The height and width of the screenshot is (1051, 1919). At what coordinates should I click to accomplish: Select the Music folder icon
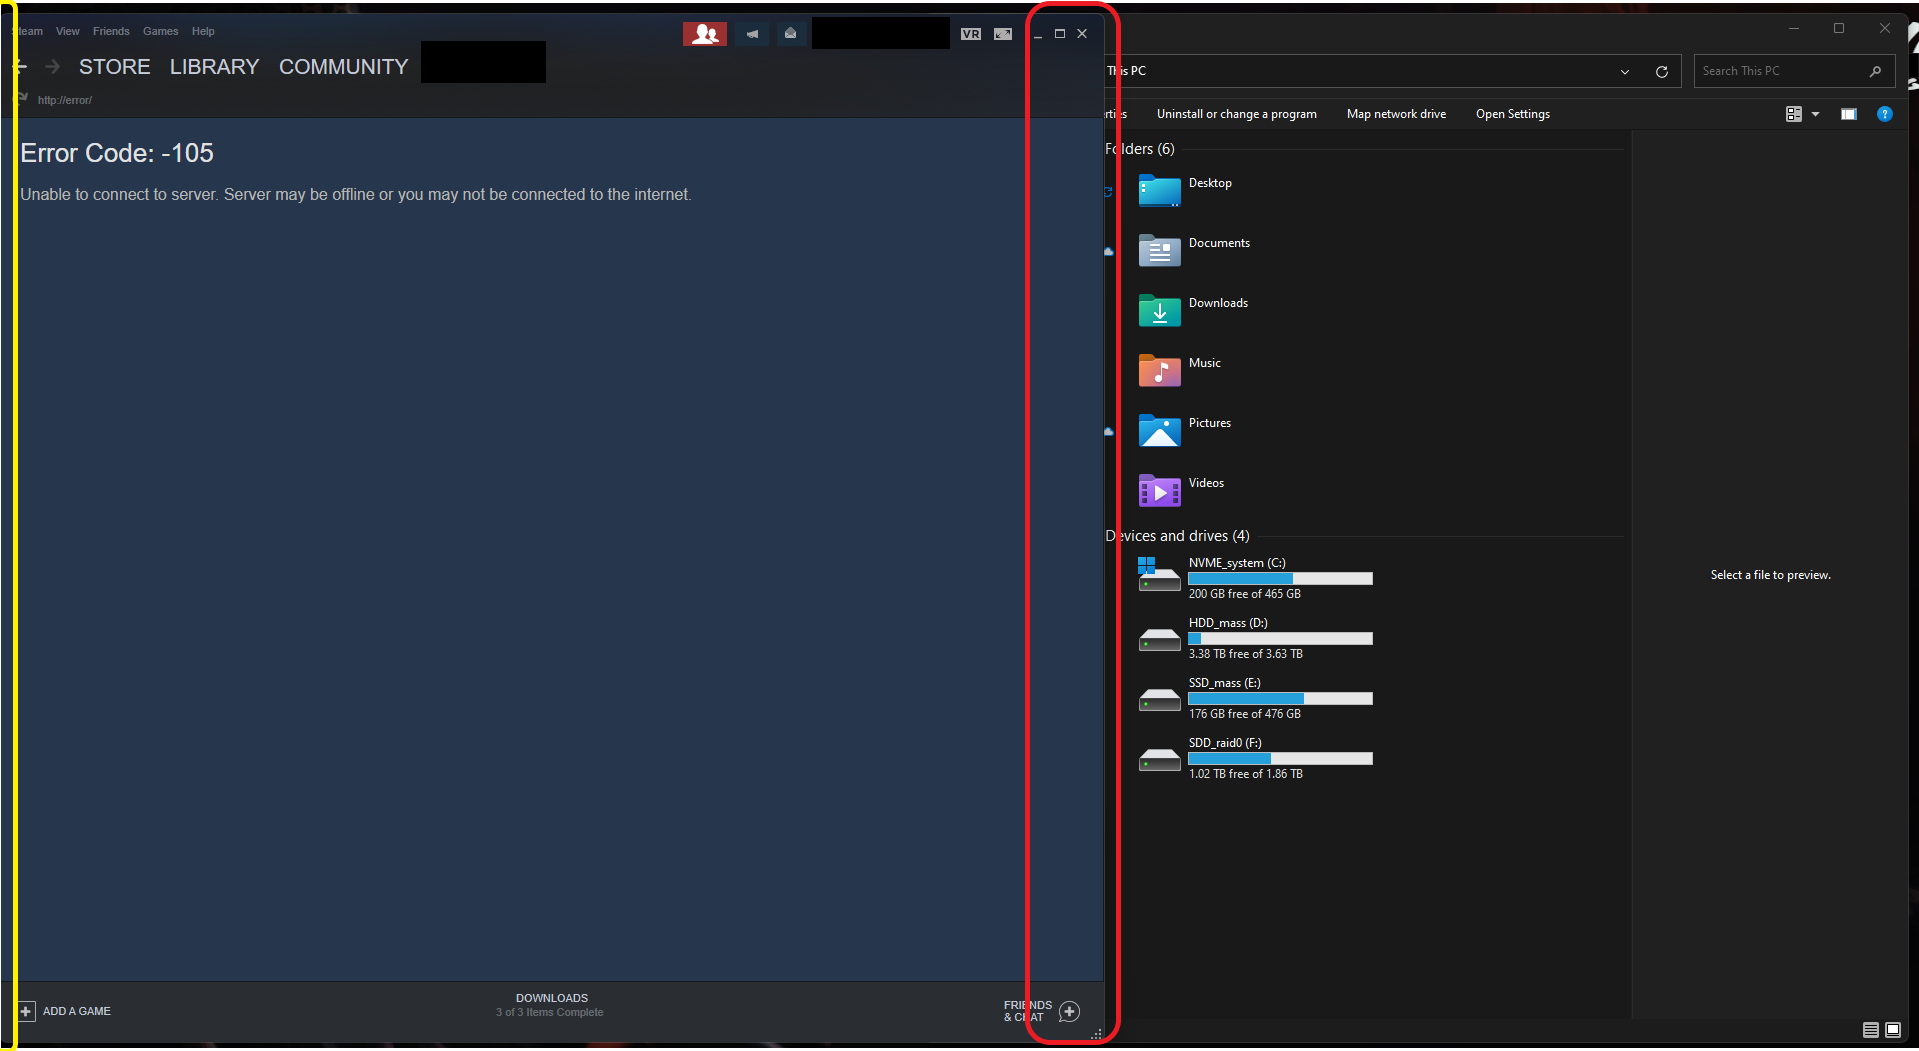click(1159, 370)
